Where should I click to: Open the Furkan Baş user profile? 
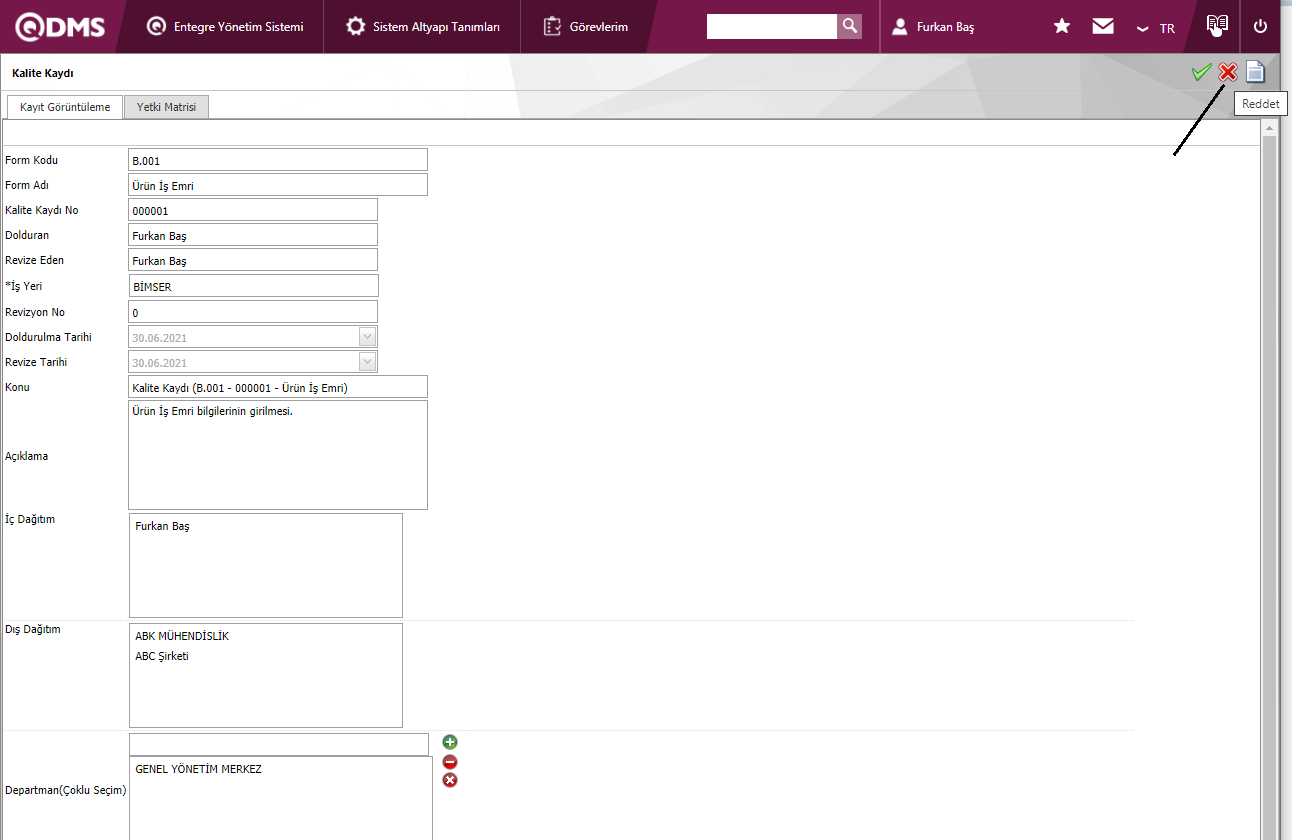(x=933, y=27)
